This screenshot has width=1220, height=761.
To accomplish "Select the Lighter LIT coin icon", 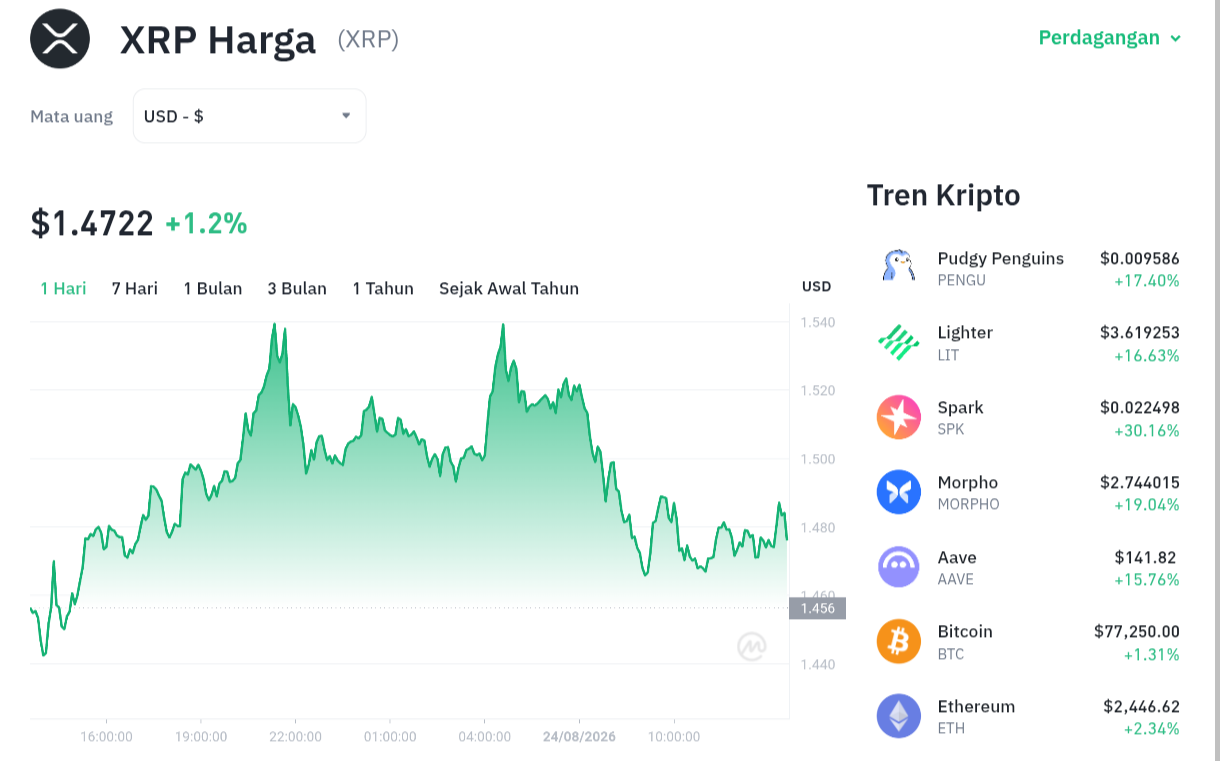I will (898, 343).
